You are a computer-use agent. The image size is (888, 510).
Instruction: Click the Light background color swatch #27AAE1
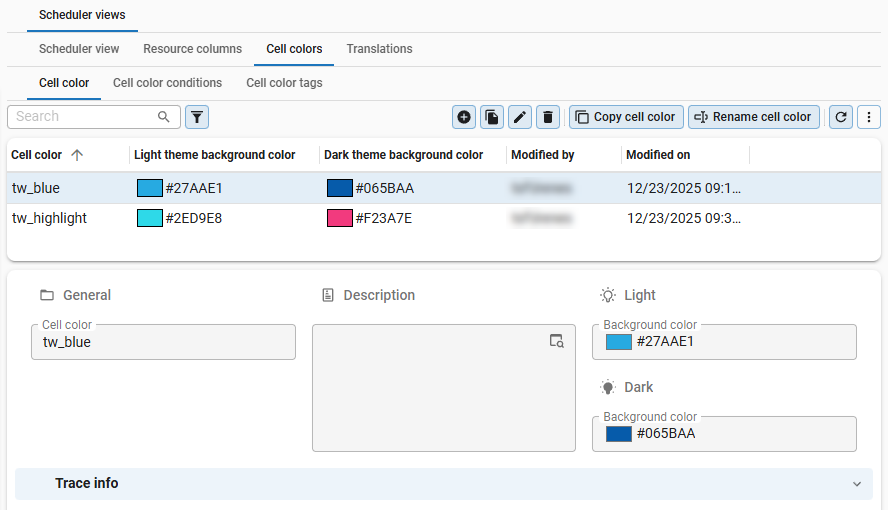619,342
